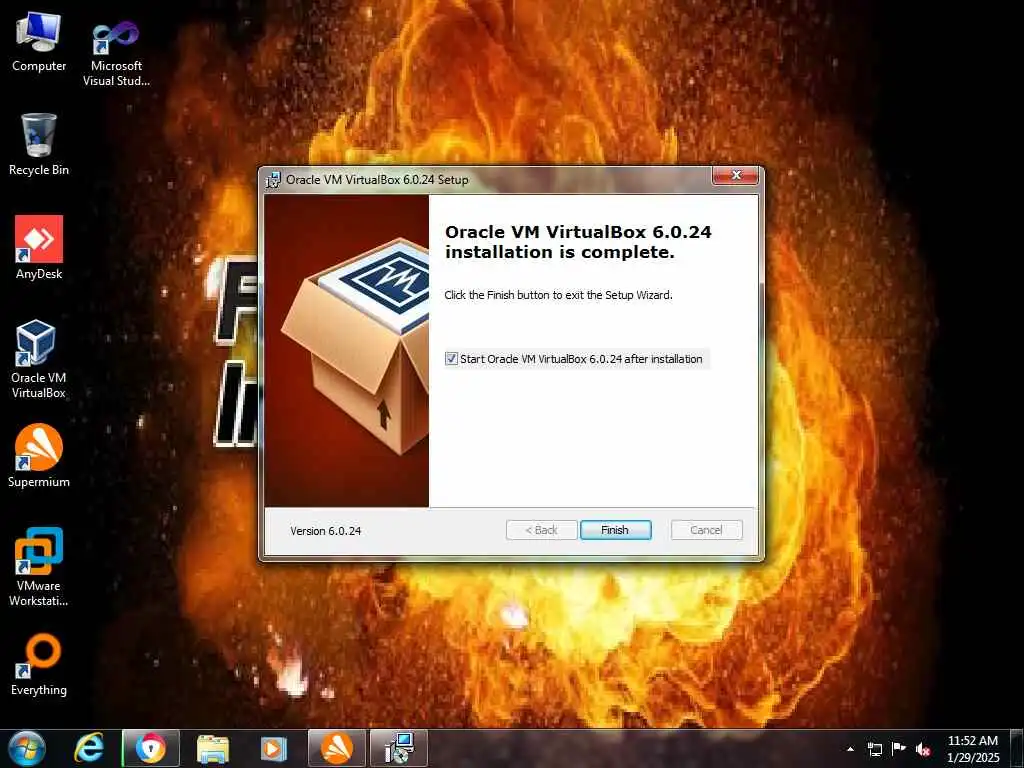Click the Cancel button in Setup wizard

(706, 530)
